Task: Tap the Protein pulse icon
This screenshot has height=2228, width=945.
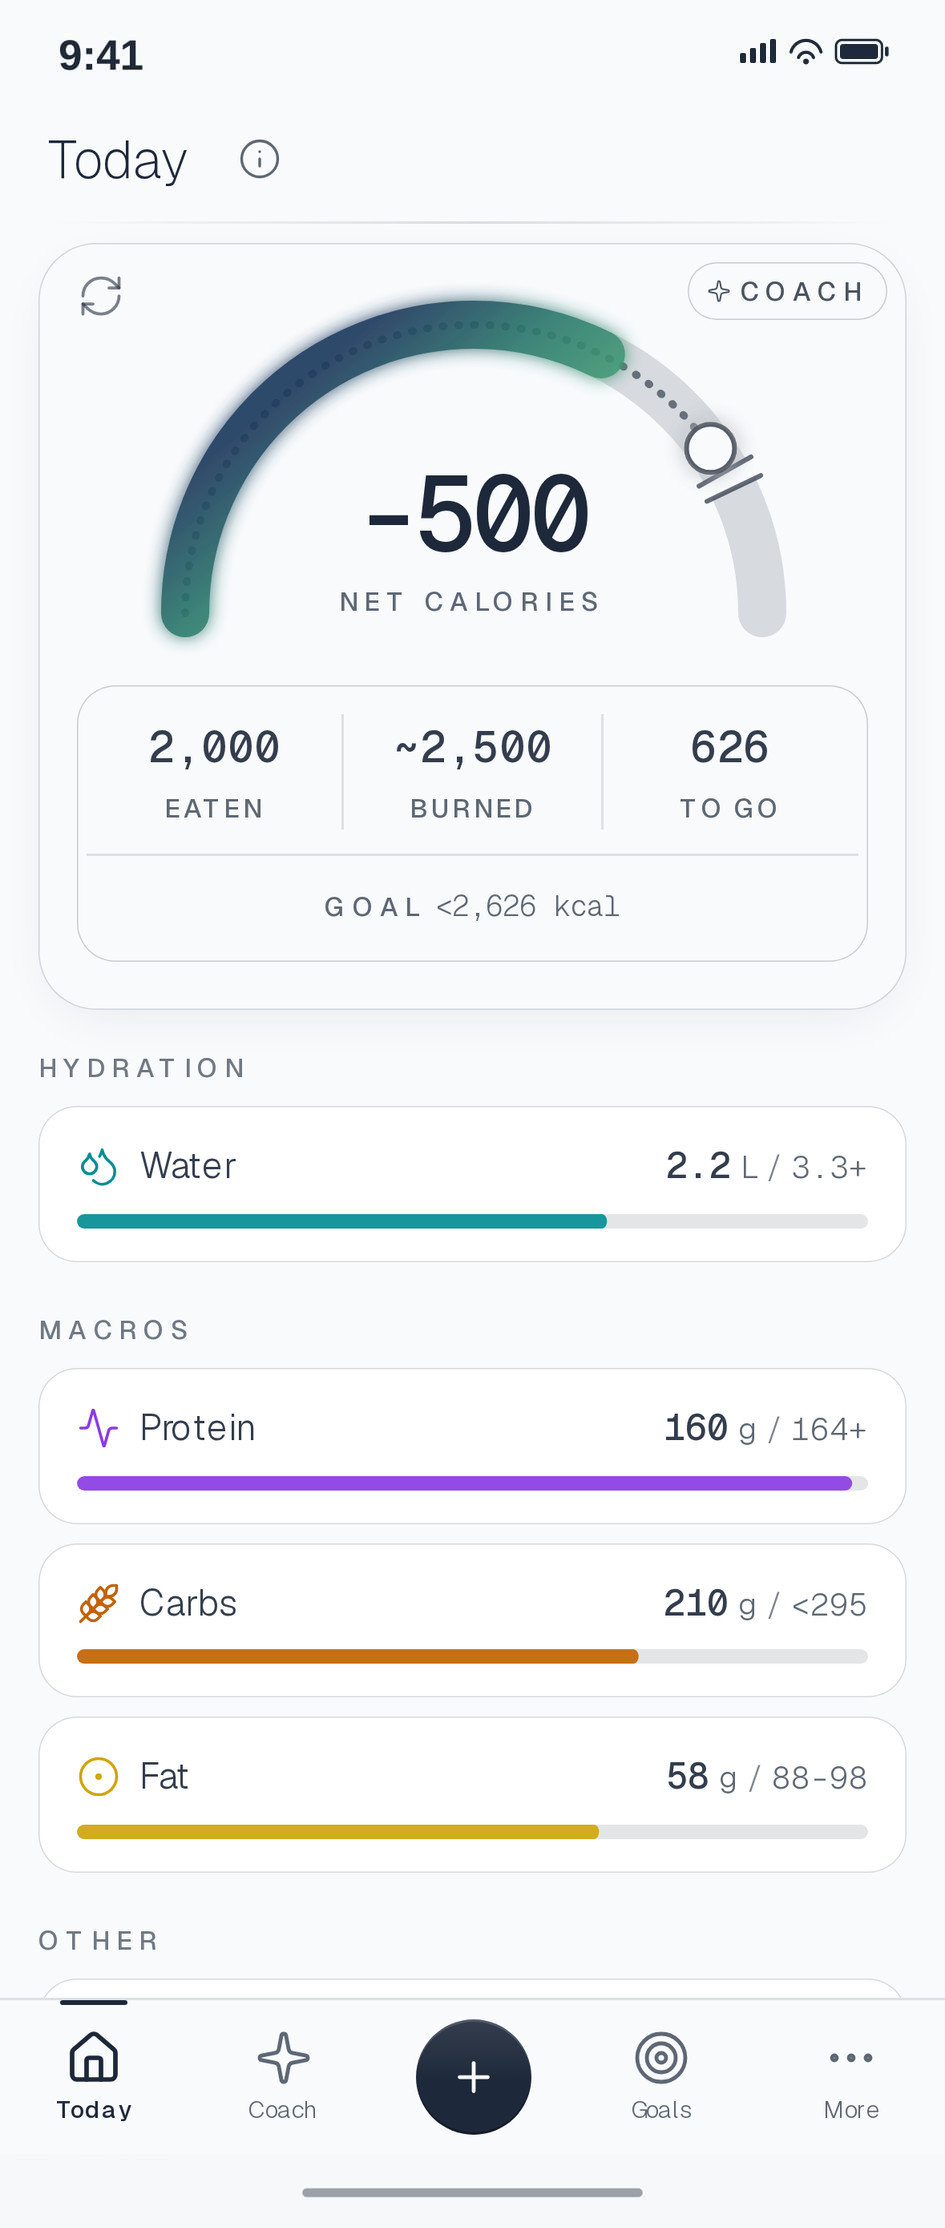Action: pos(98,1428)
